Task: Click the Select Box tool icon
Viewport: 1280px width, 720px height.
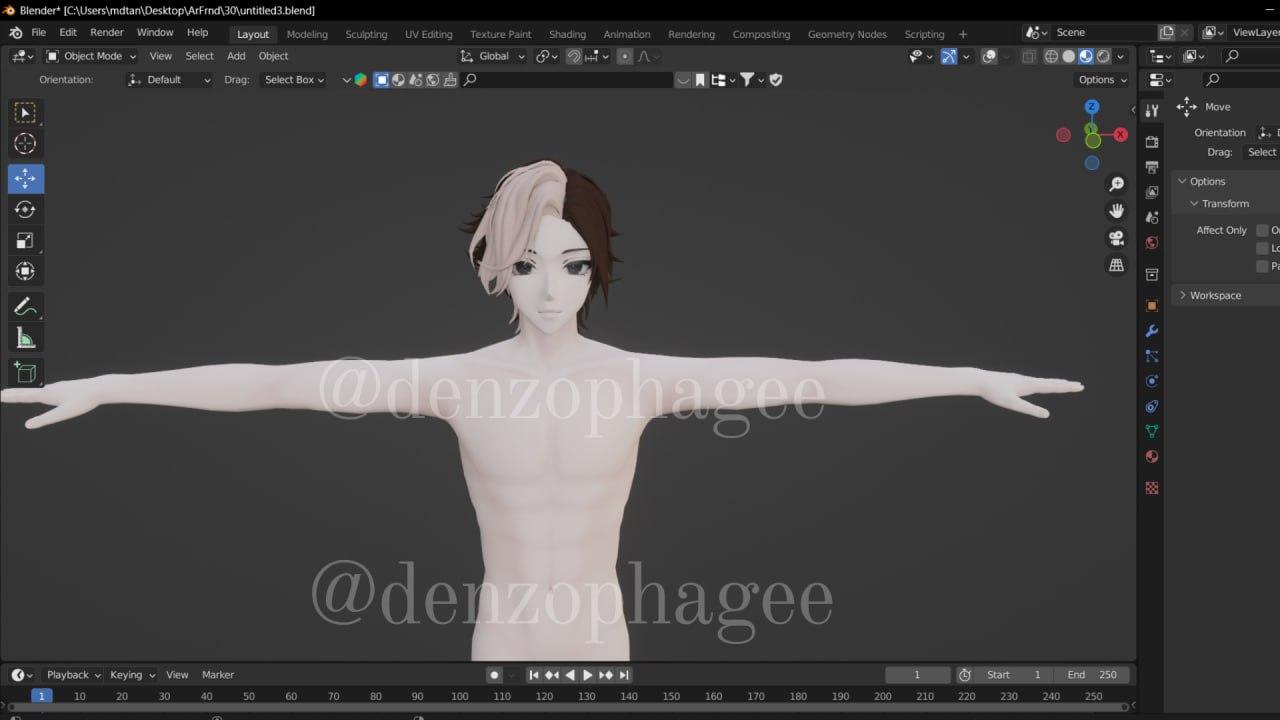Action: pos(25,113)
